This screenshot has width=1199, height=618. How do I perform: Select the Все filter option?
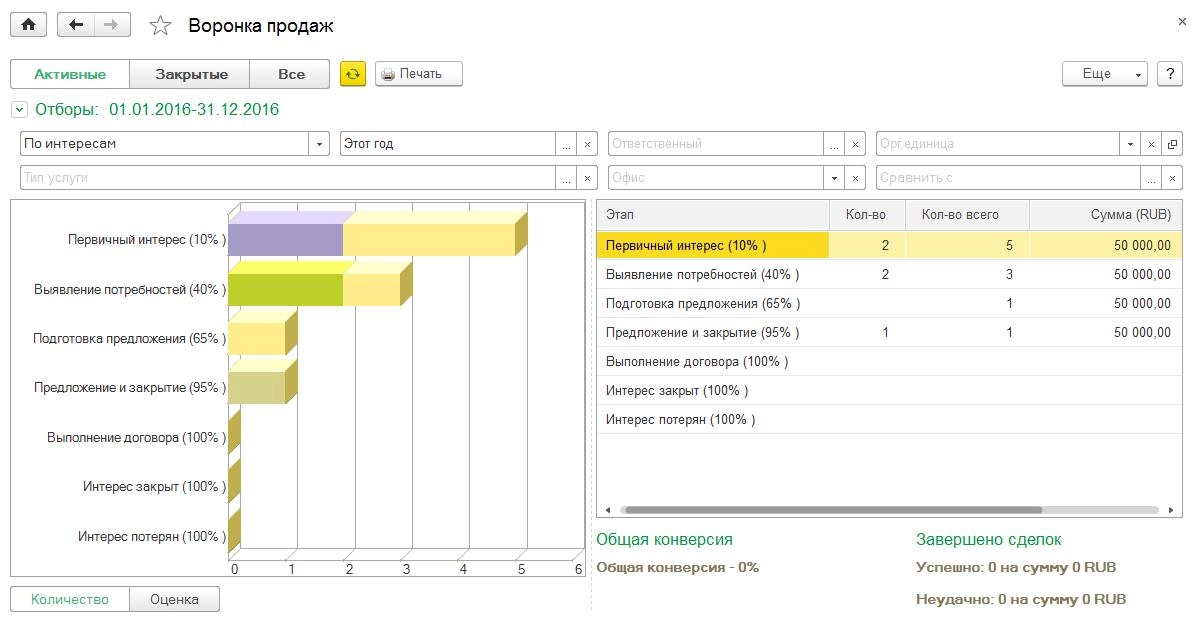pyautogui.click(x=289, y=73)
